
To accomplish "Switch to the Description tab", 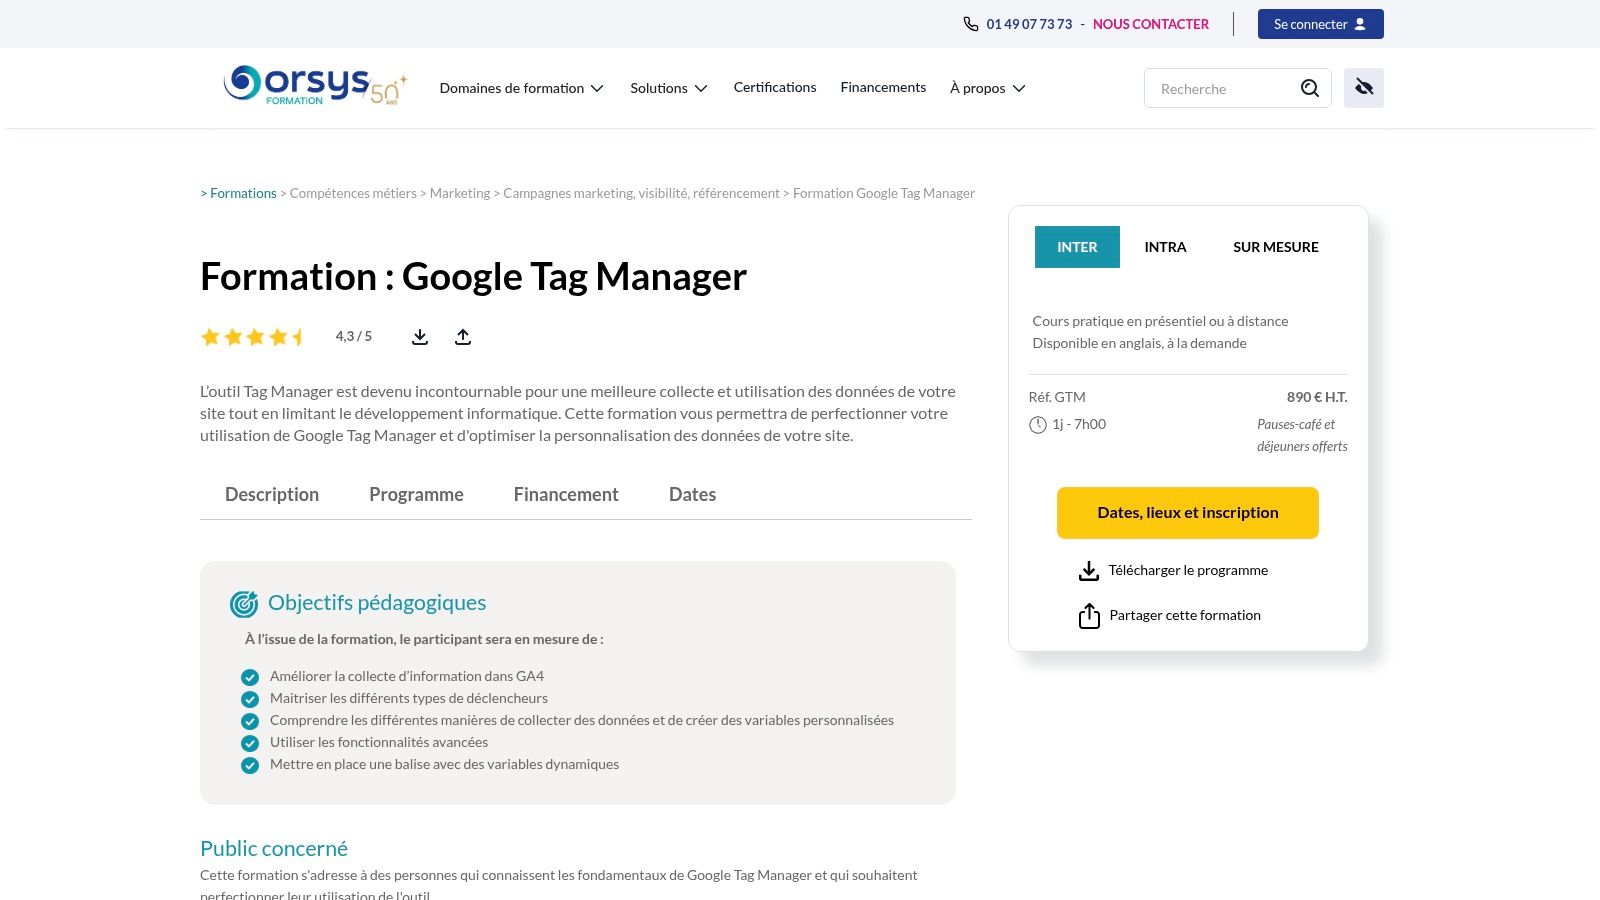I will point(272,494).
